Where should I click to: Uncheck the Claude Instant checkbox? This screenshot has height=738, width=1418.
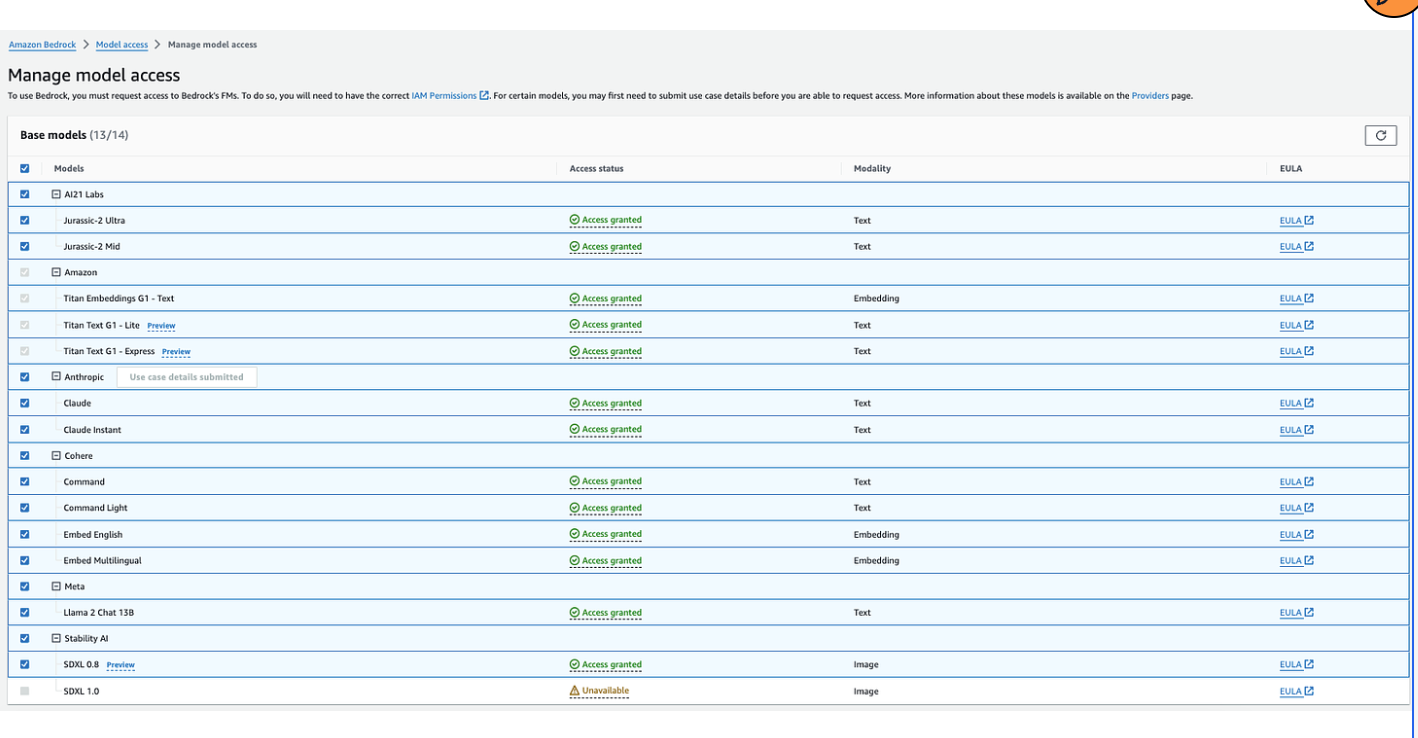(x=25, y=429)
